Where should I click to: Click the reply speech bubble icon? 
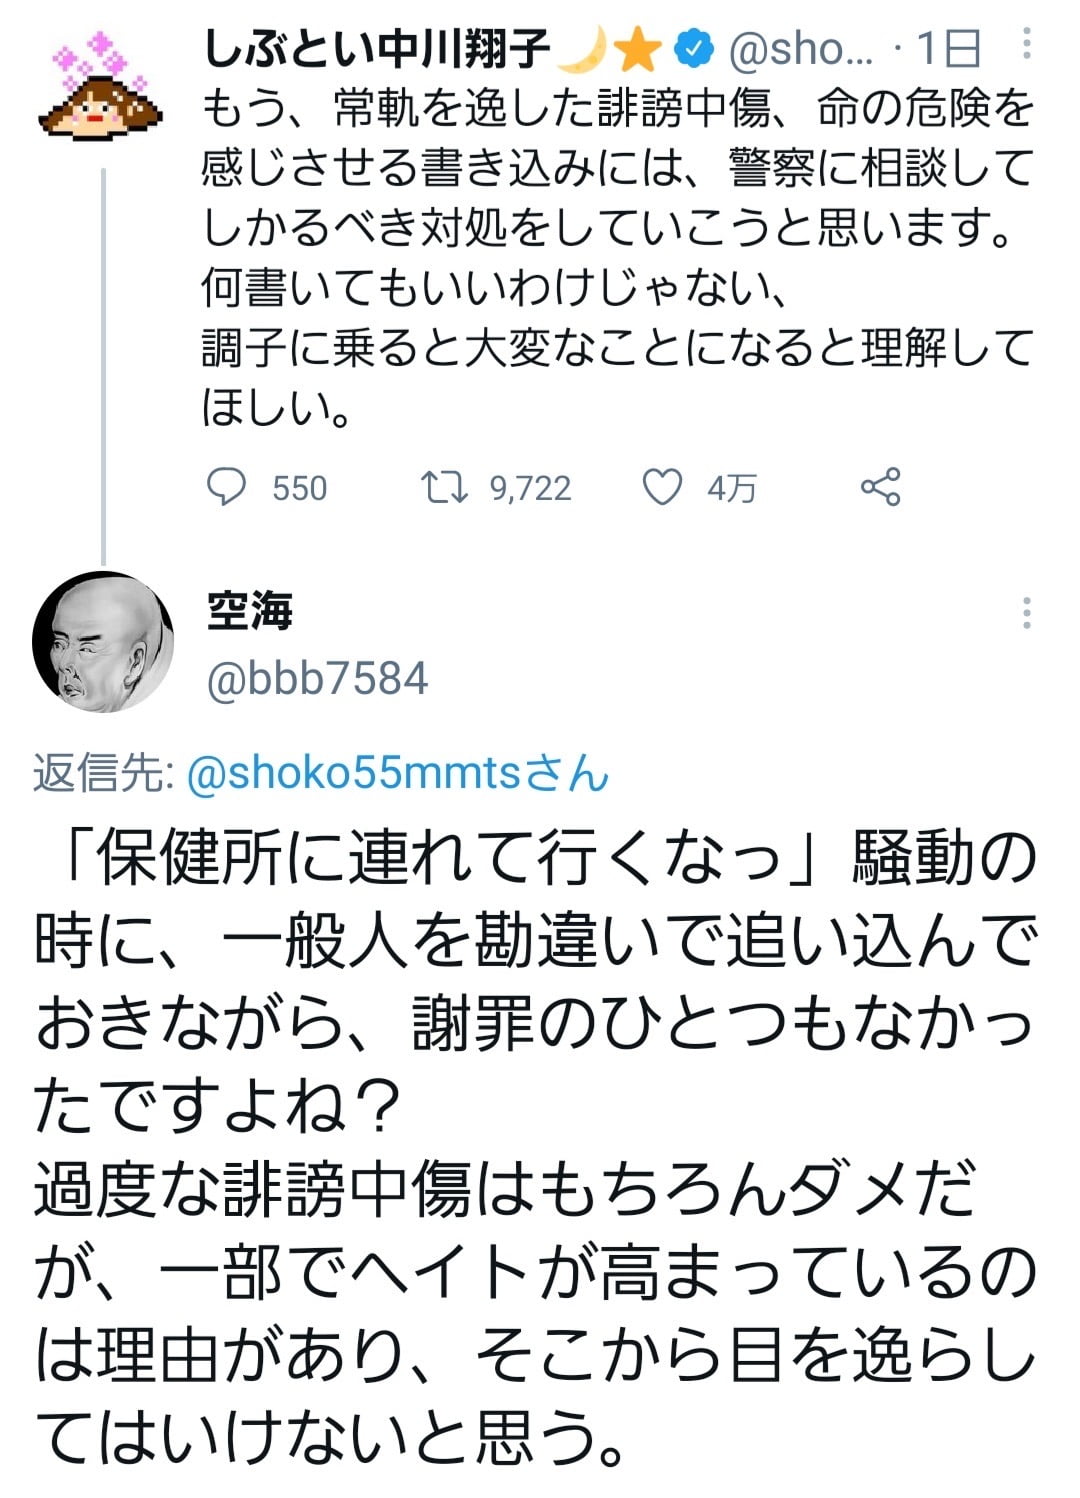(x=226, y=487)
